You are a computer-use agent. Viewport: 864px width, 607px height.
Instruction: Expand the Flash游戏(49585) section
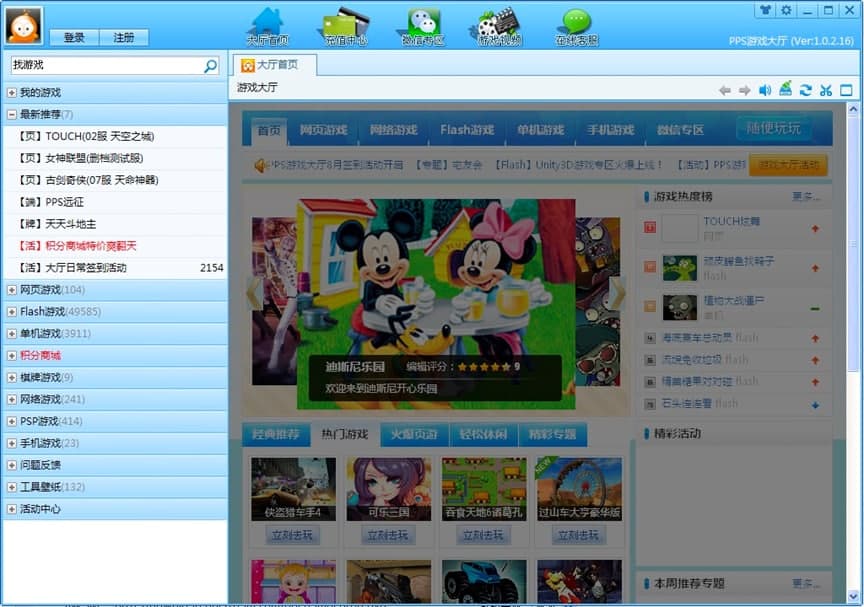[x=12, y=312]
